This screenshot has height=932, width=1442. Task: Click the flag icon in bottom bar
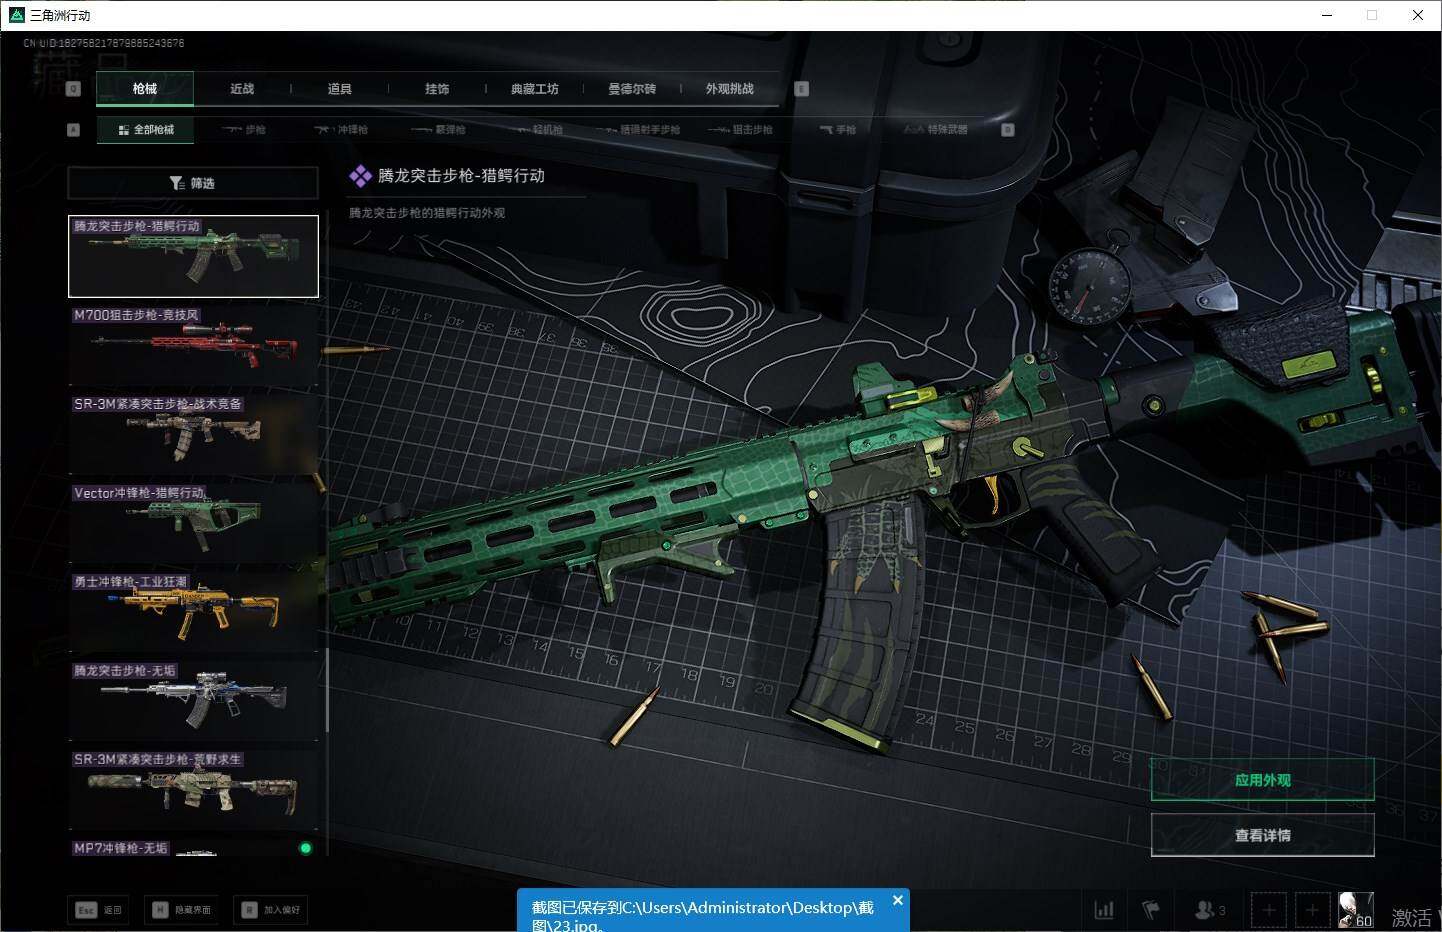tap(1151, 910)
